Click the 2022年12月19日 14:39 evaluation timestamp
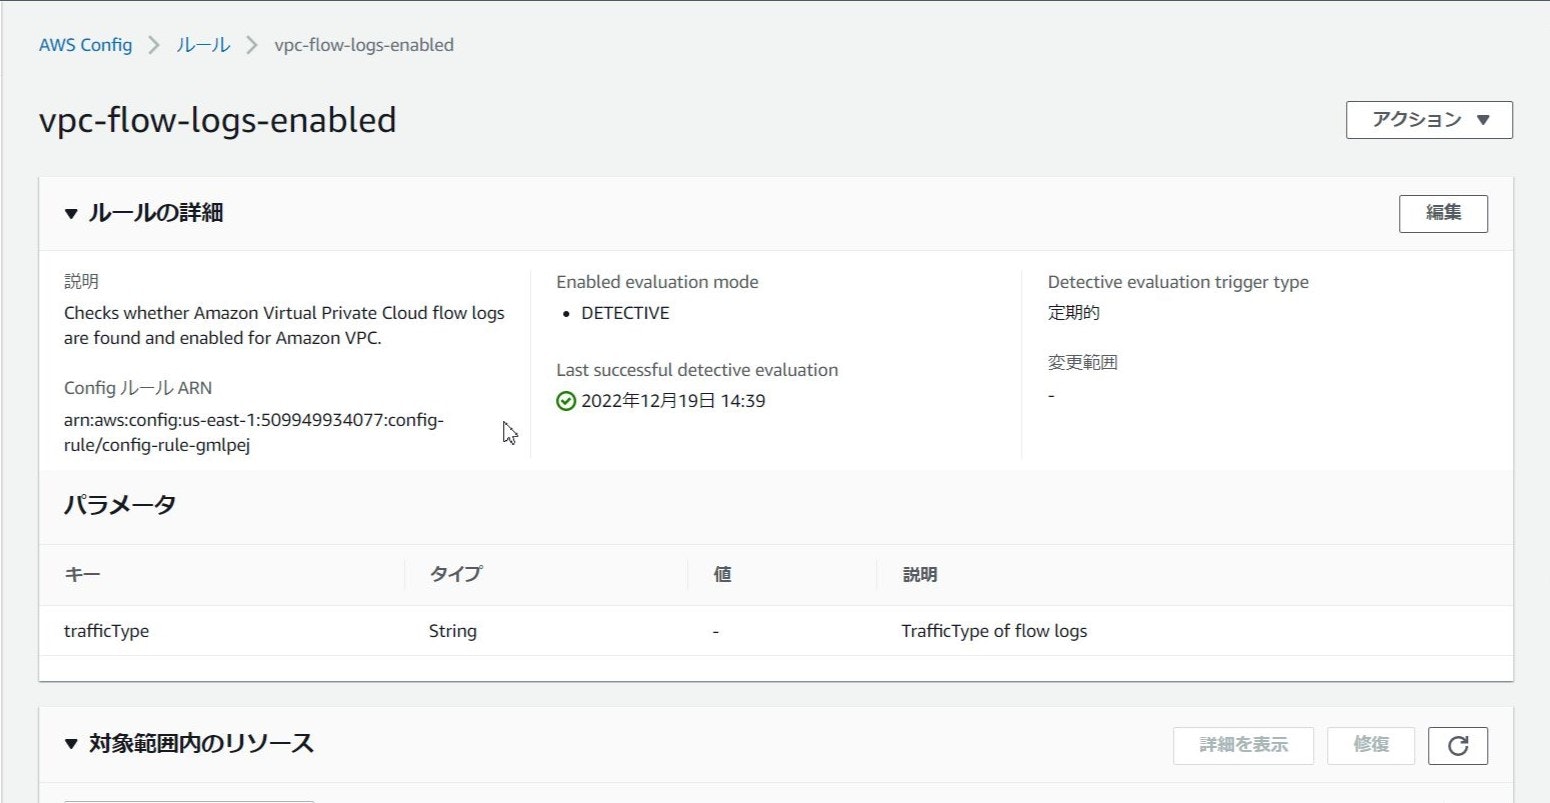The width and height of the screenshot is (1550, 803). (673, 401)
